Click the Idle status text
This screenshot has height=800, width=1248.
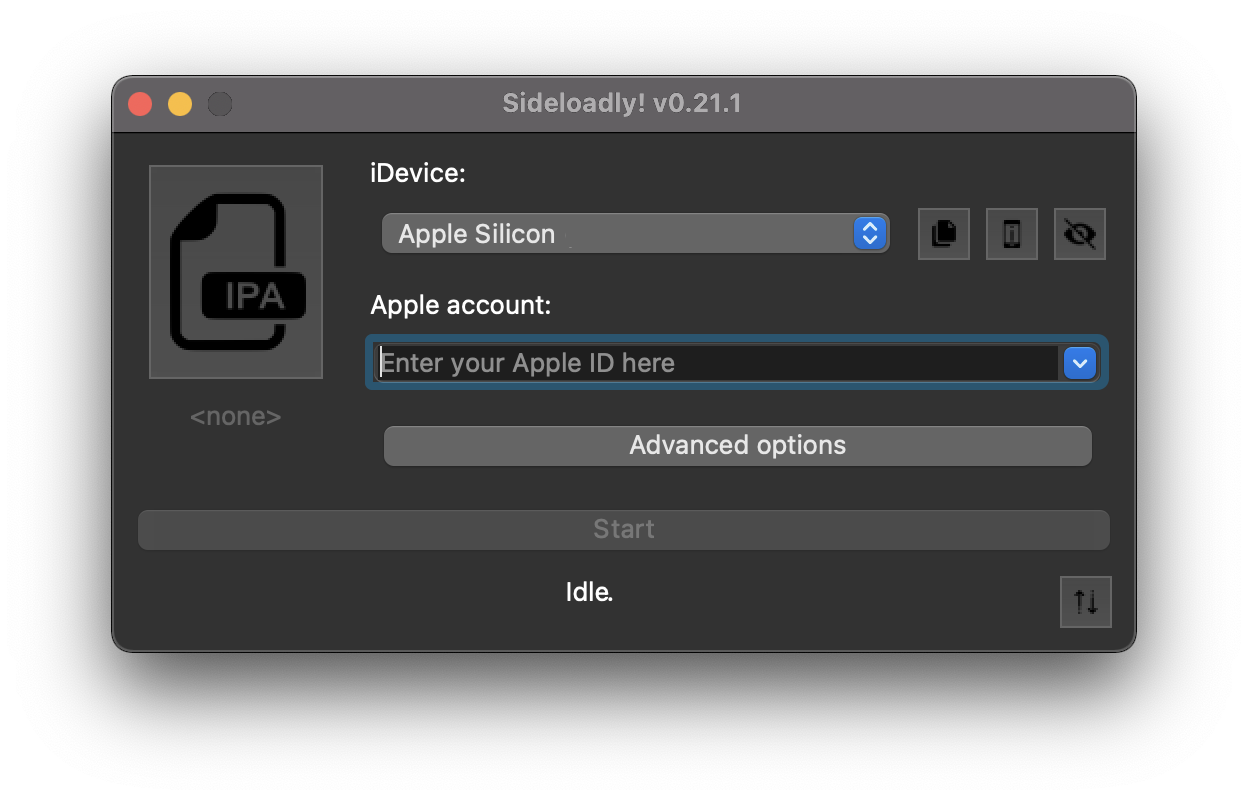pos(589,592)
